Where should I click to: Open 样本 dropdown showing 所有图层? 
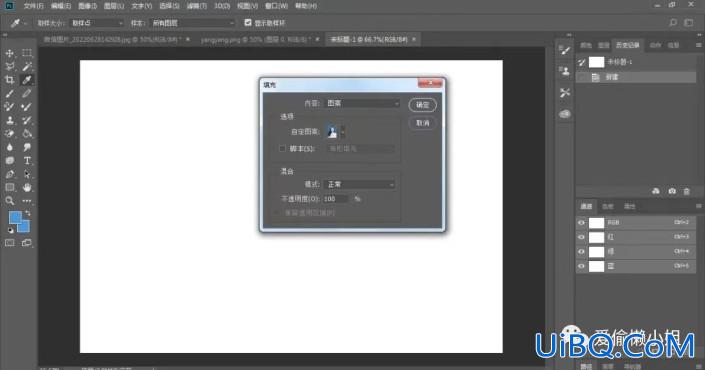click(192, 23)
